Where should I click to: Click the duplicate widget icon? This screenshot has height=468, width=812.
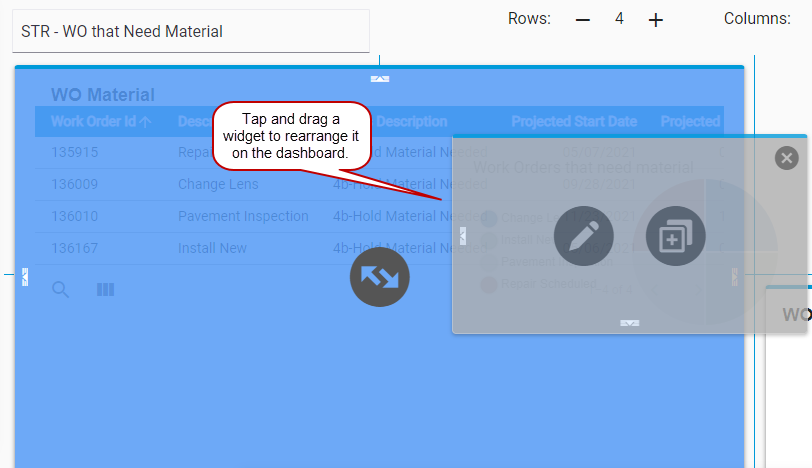click(x=675, y=236)
